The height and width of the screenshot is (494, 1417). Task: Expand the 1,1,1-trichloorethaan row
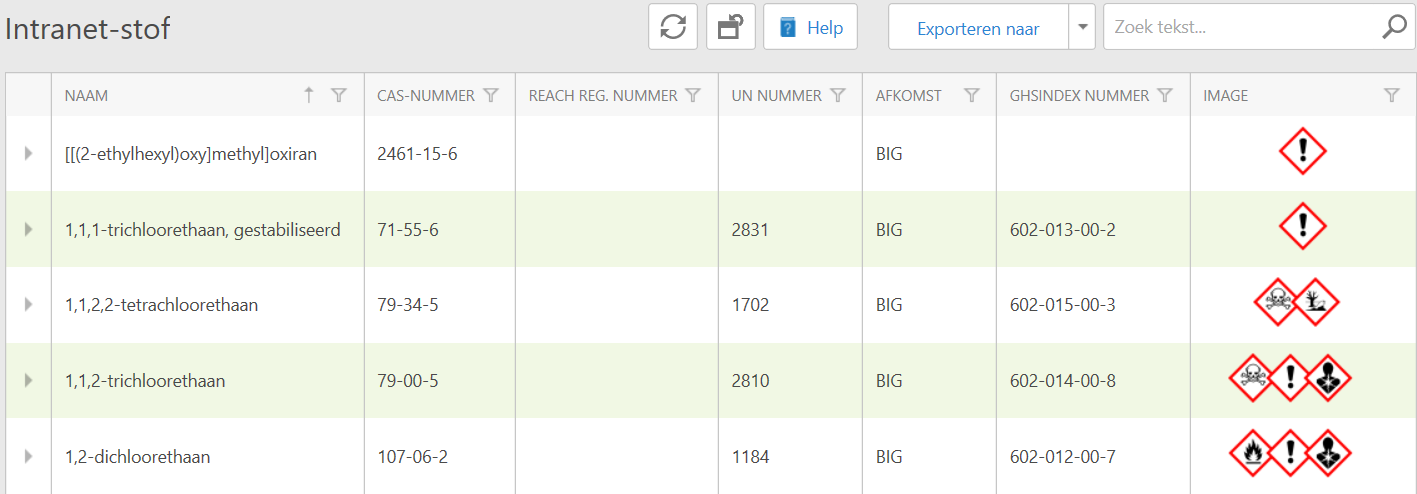pos(28,229)
